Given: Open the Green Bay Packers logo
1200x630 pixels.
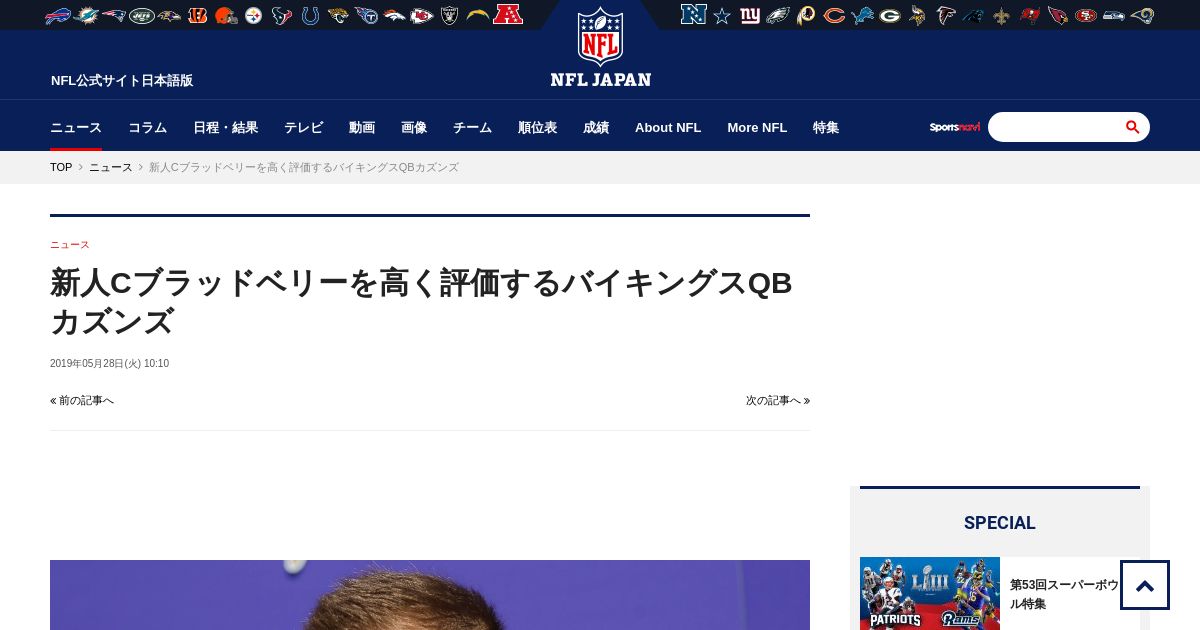Looking at the screenshot, I should click(x=890, y=15).
